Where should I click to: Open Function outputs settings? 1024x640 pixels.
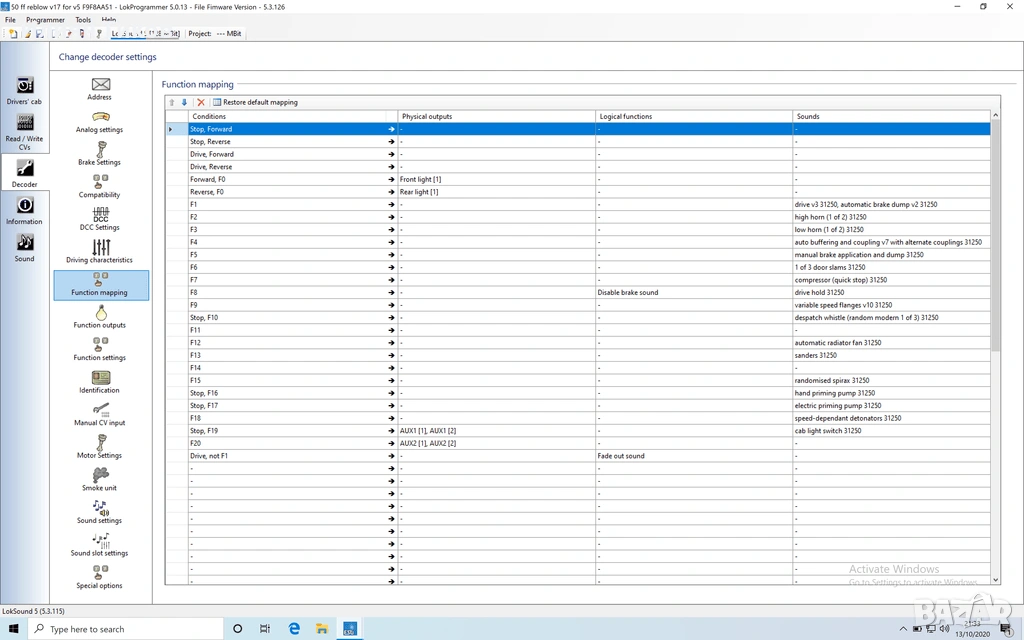[100, 317]
